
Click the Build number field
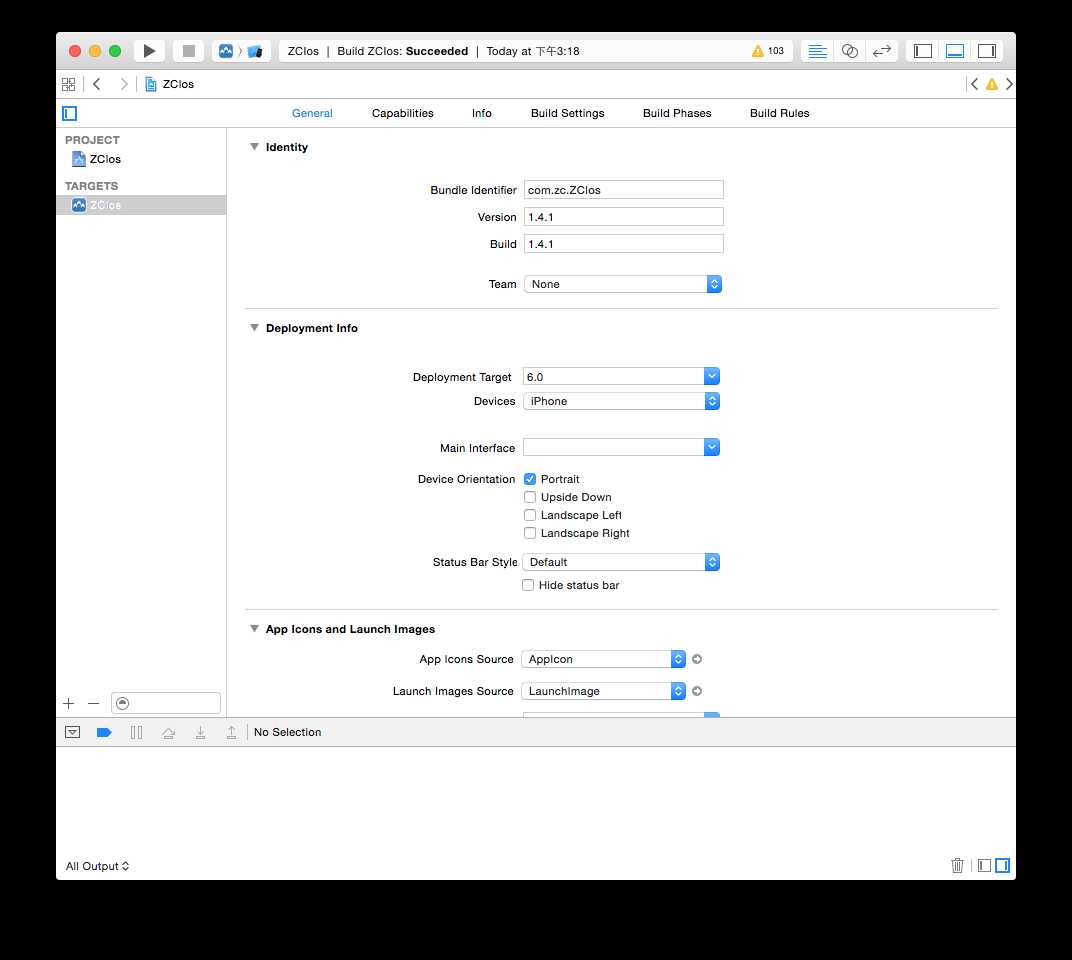(x=624, y=244)
